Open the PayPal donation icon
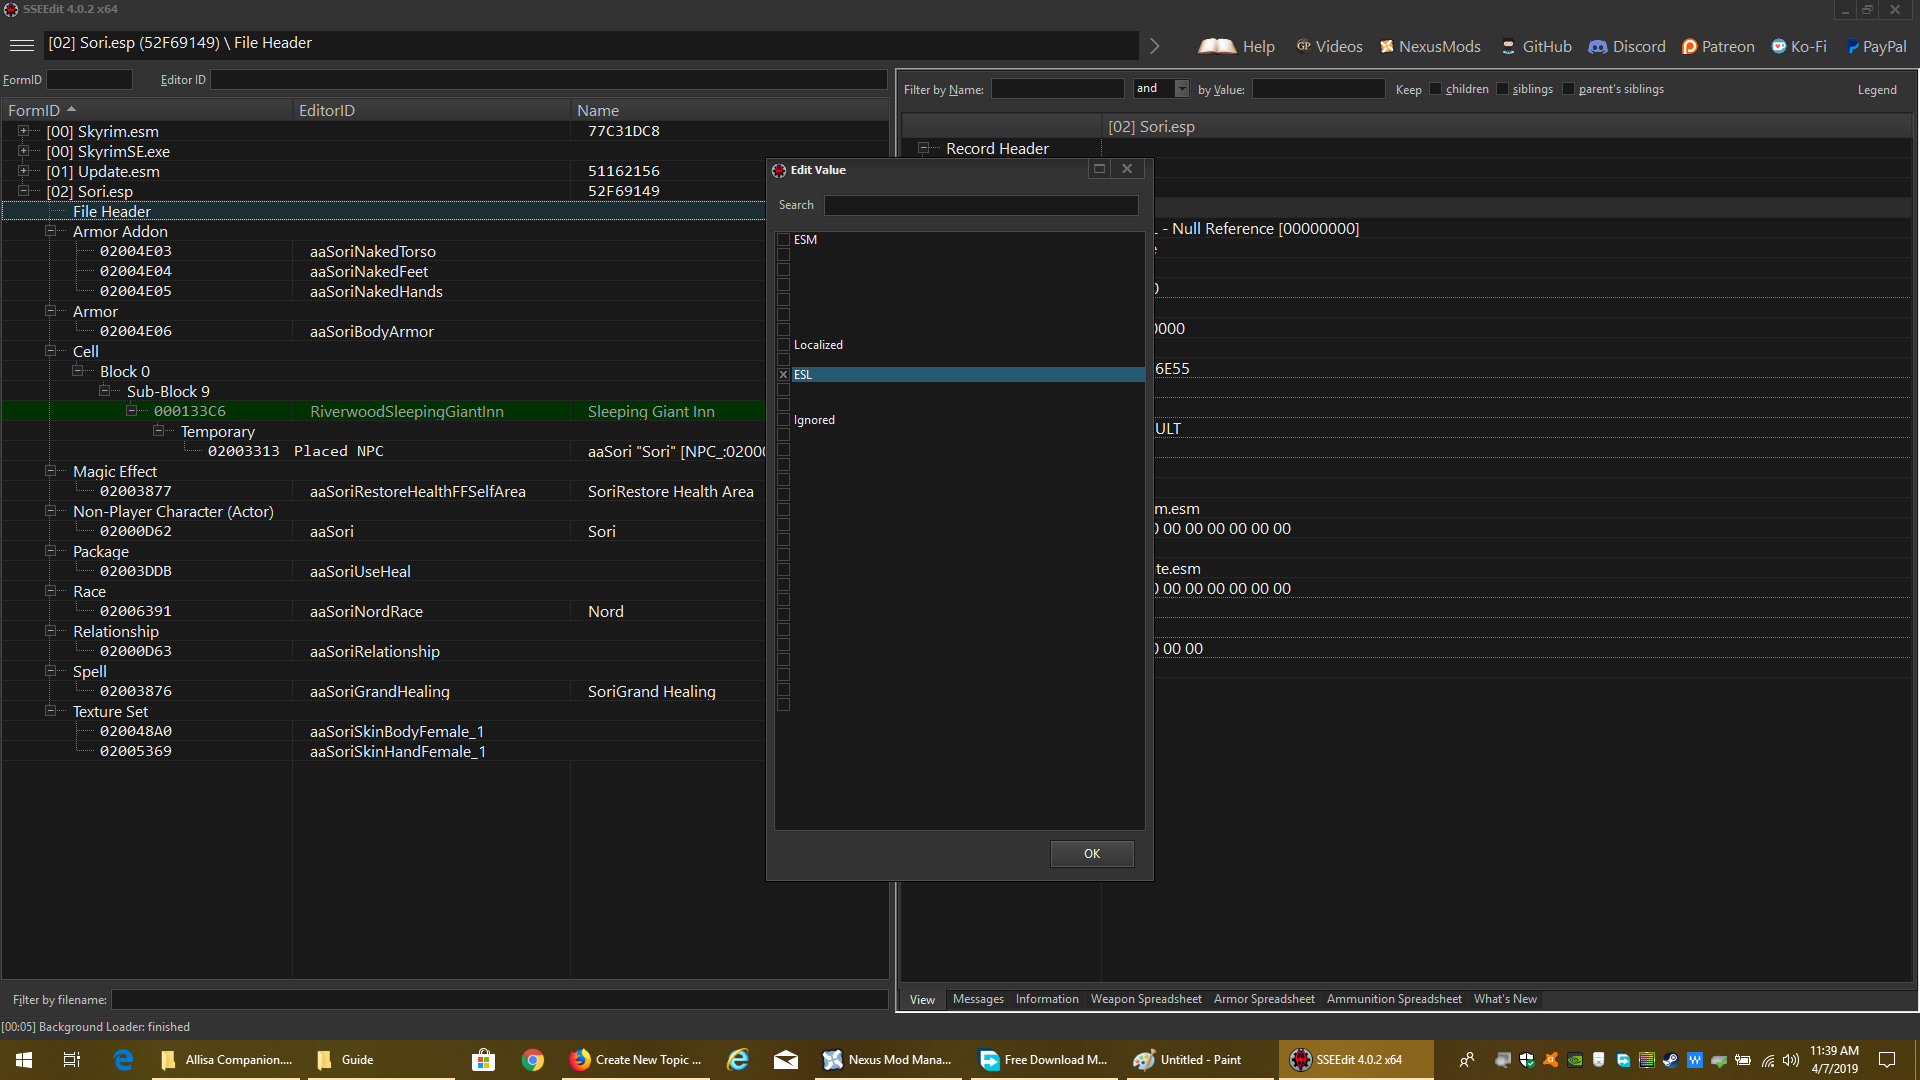This screenshot has height=1080, width=1920. coord(1852,46)
